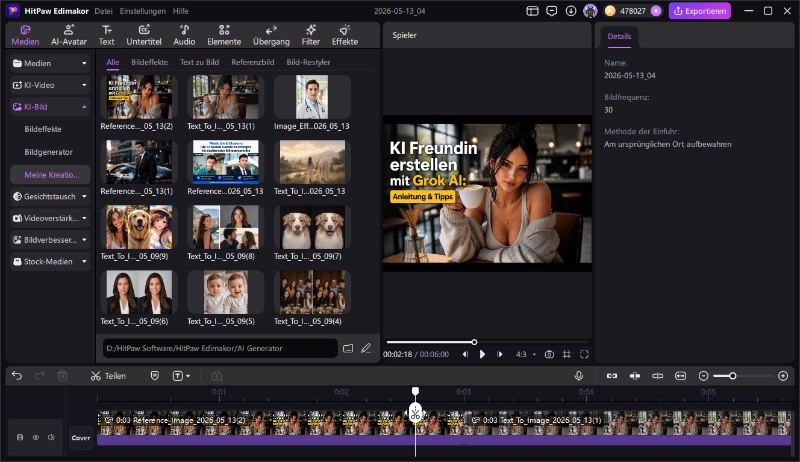Viewport: 800px width, 462px height.
Task: Step to previous frame in player
Action: pyautogui.click(x=465, y=354)
